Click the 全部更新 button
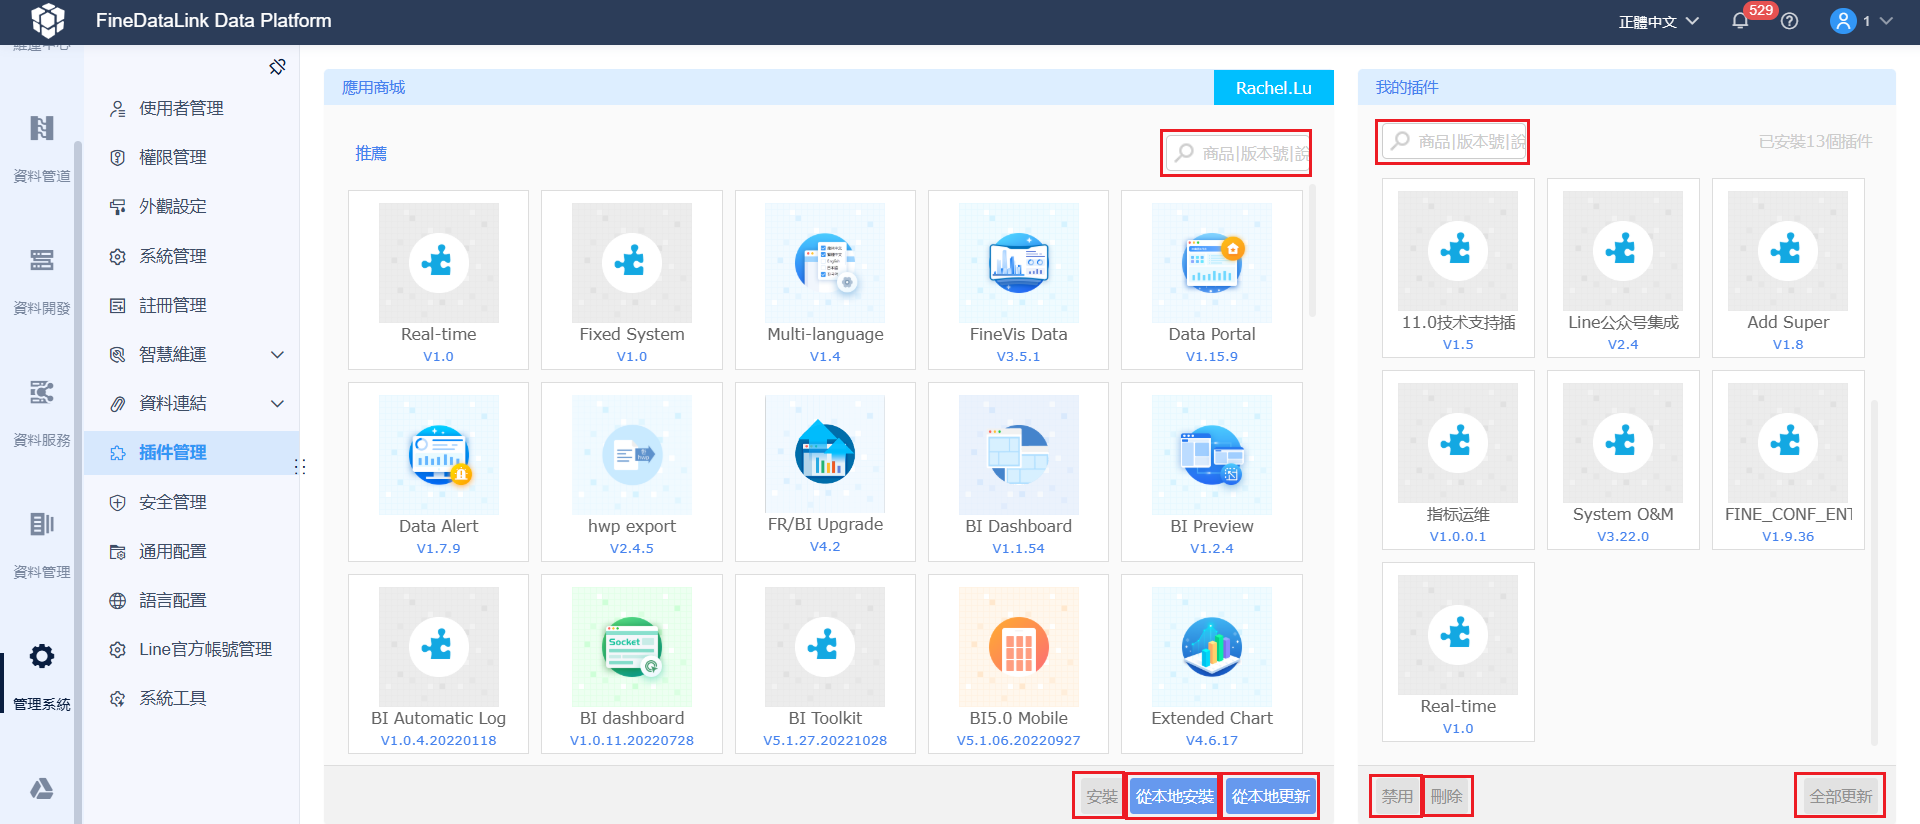 point(1840,796)
